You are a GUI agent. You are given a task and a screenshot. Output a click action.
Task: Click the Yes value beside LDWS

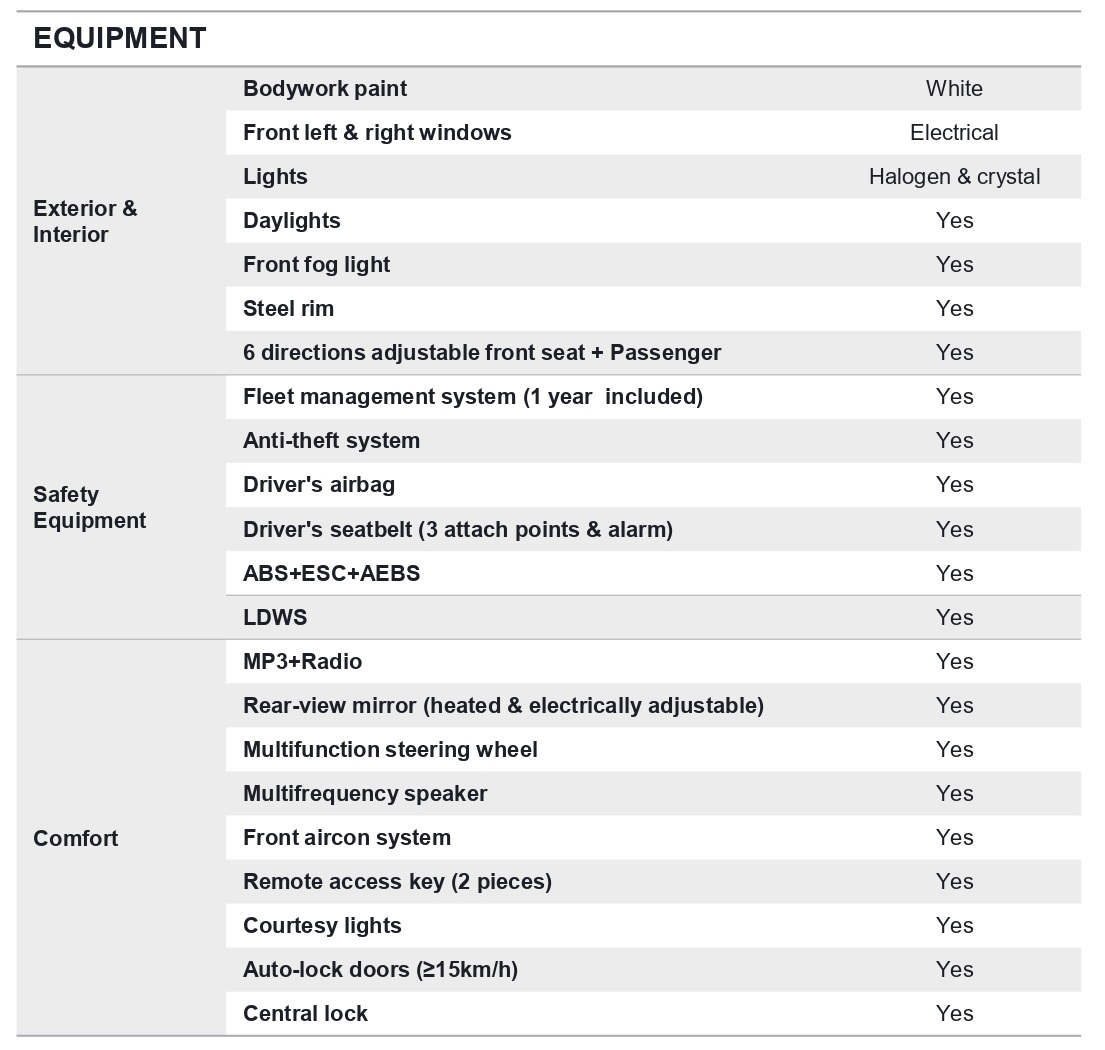954,618
